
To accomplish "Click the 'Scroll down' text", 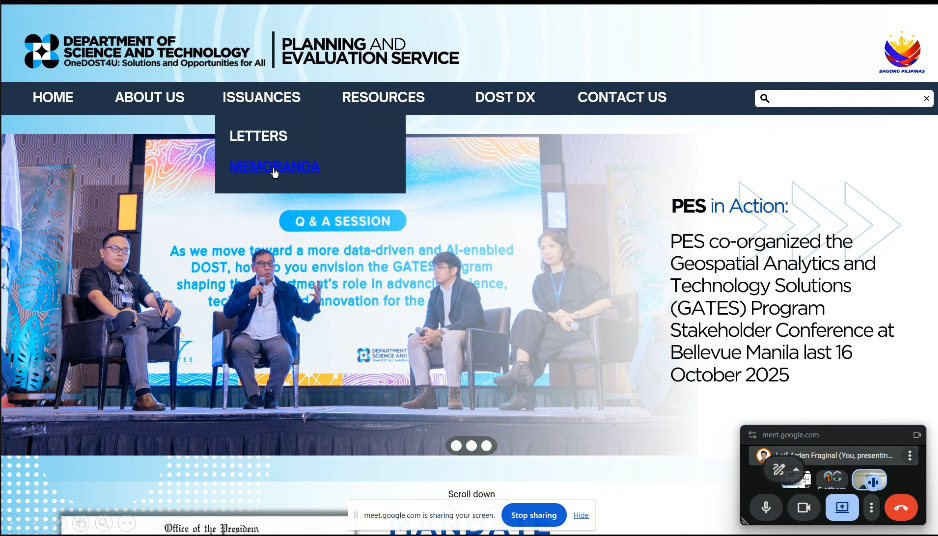I will (471, 494).
